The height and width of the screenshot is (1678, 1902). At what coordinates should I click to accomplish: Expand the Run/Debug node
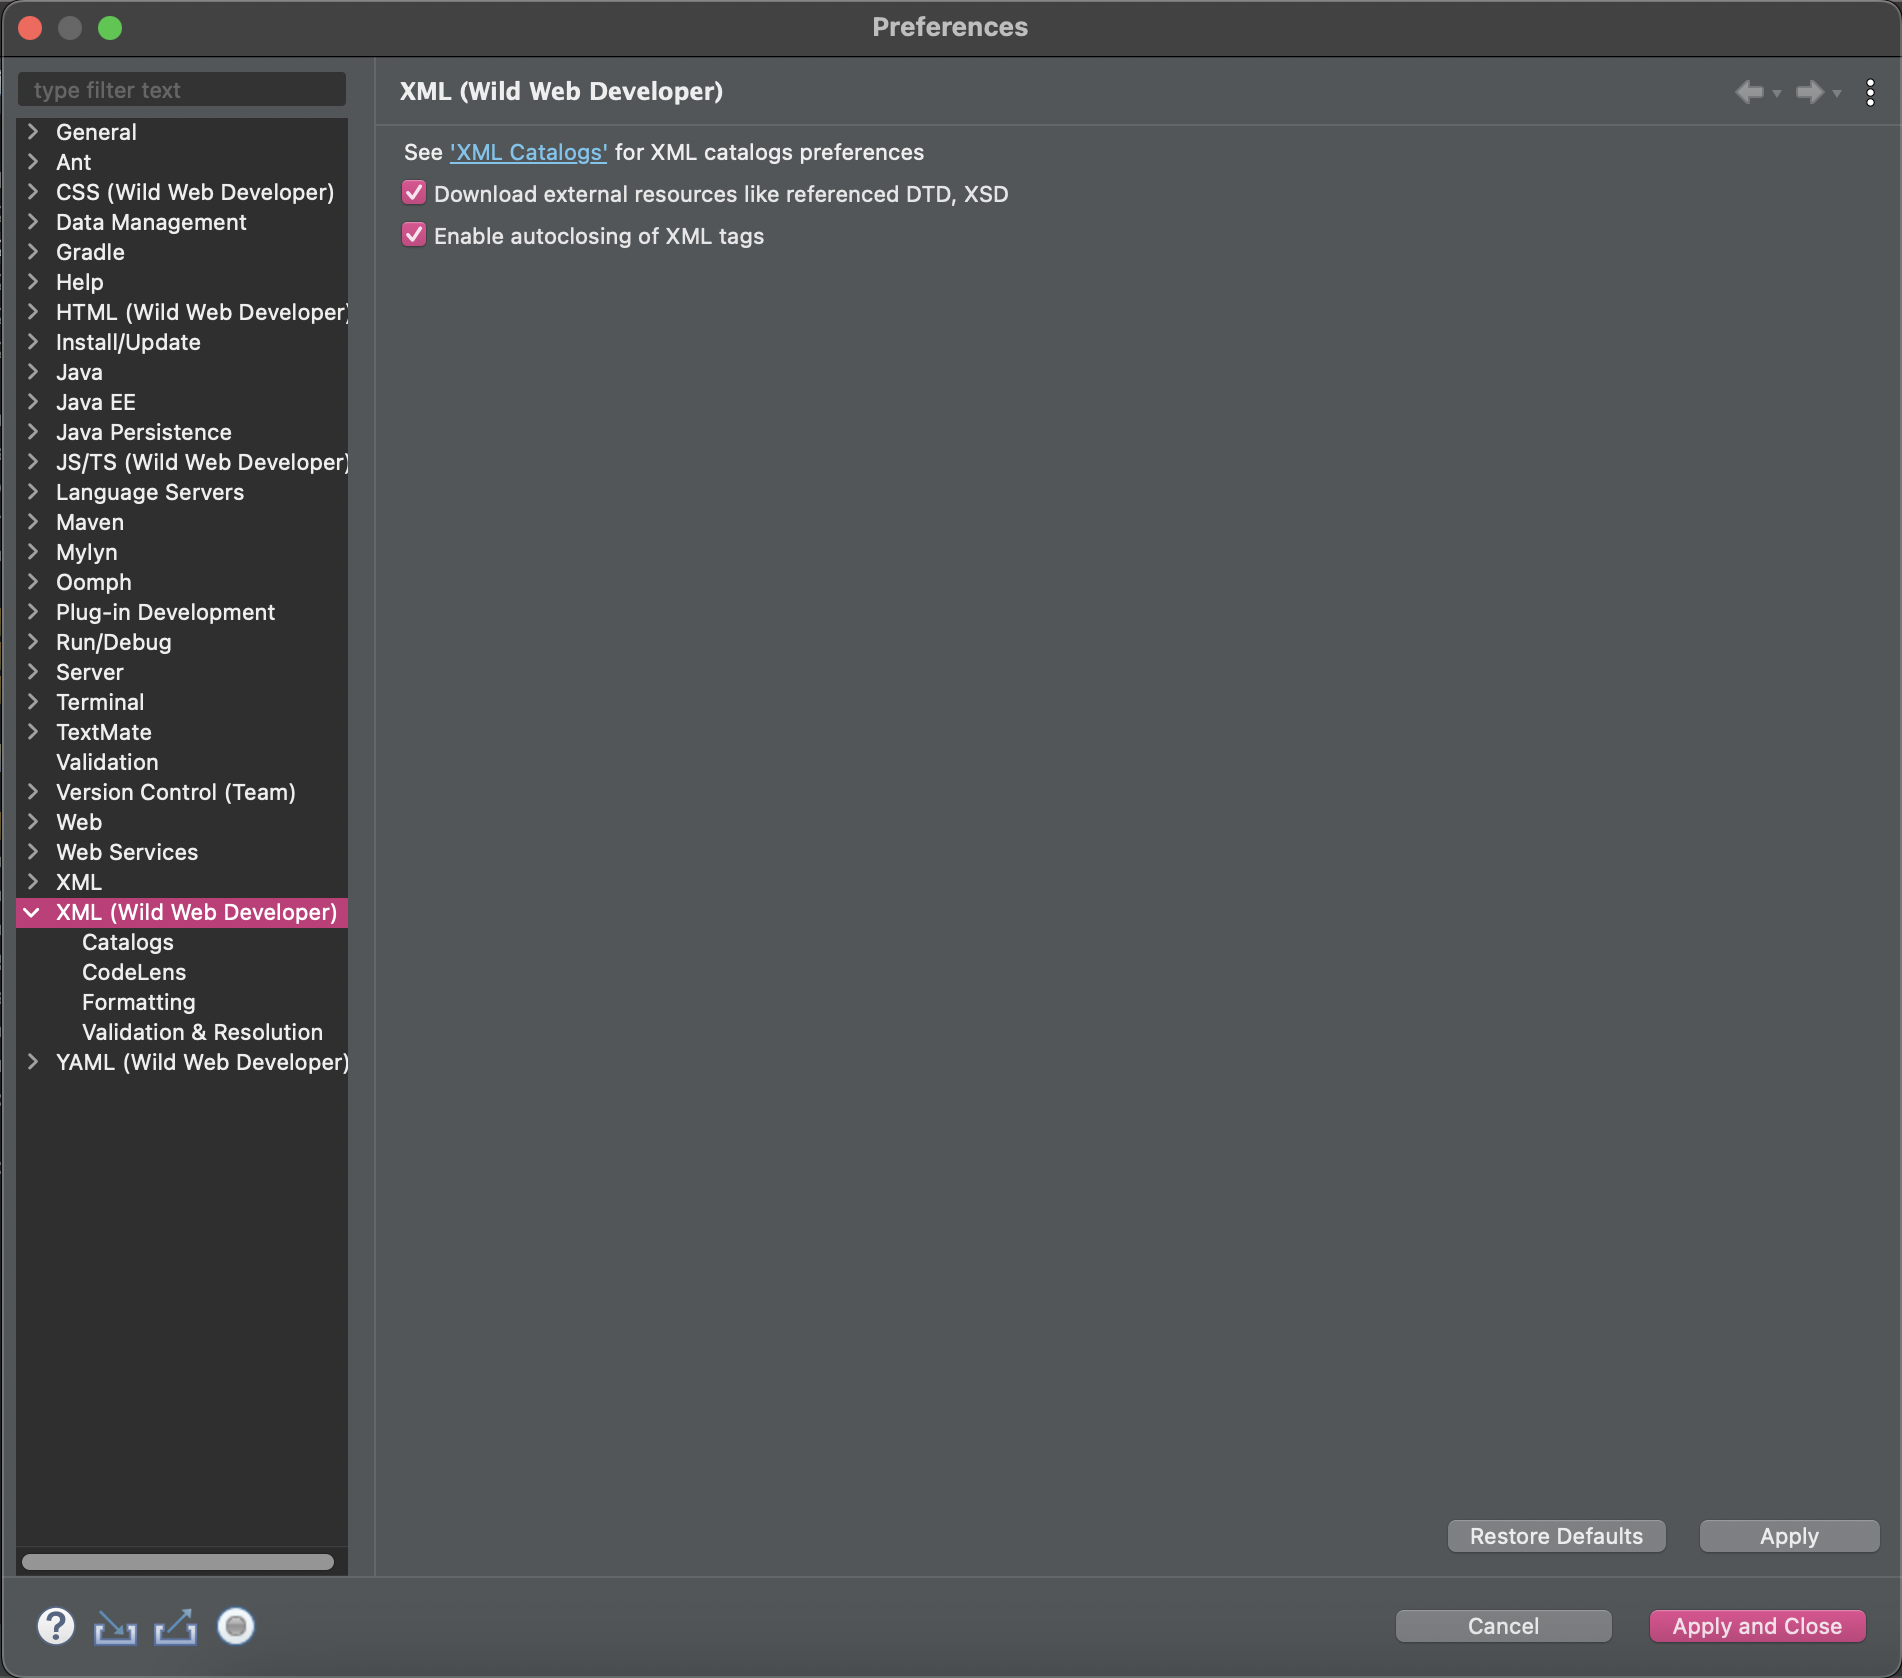(x=33, y=642)
